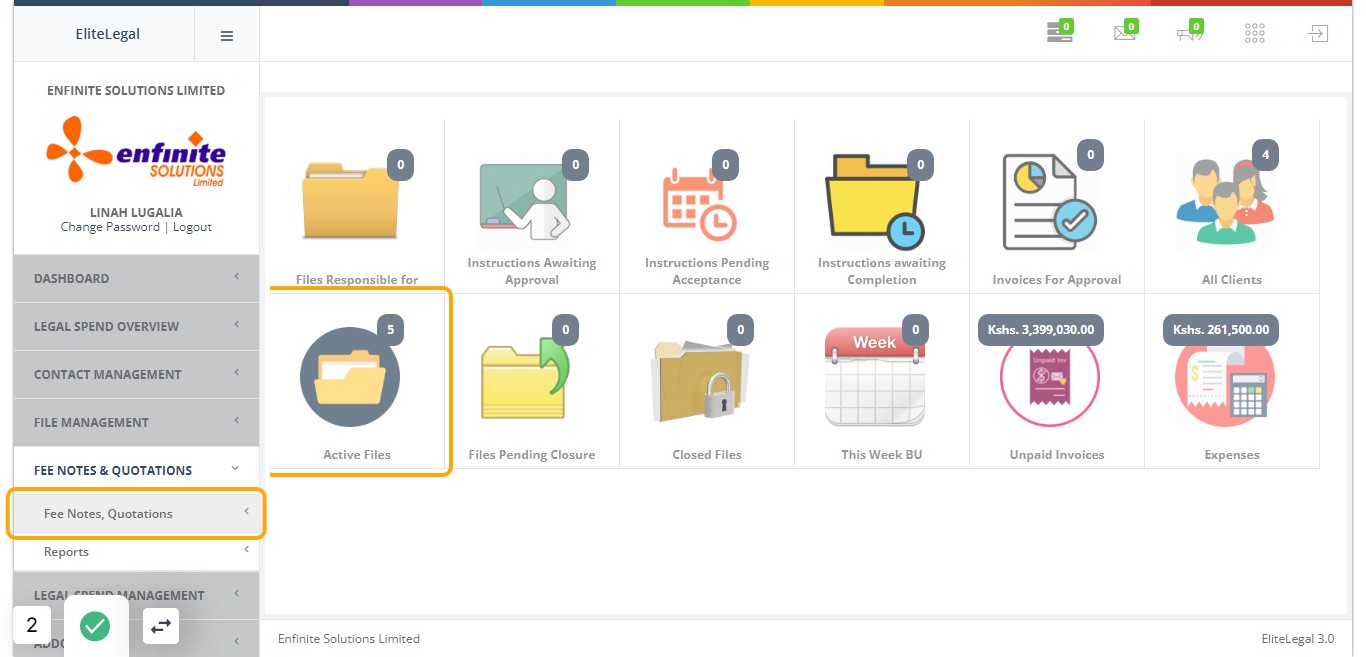This screenshot has width=1366, height=657.
Task: Expand Legal Spend Overview chevron
Action: pos(237,324)
